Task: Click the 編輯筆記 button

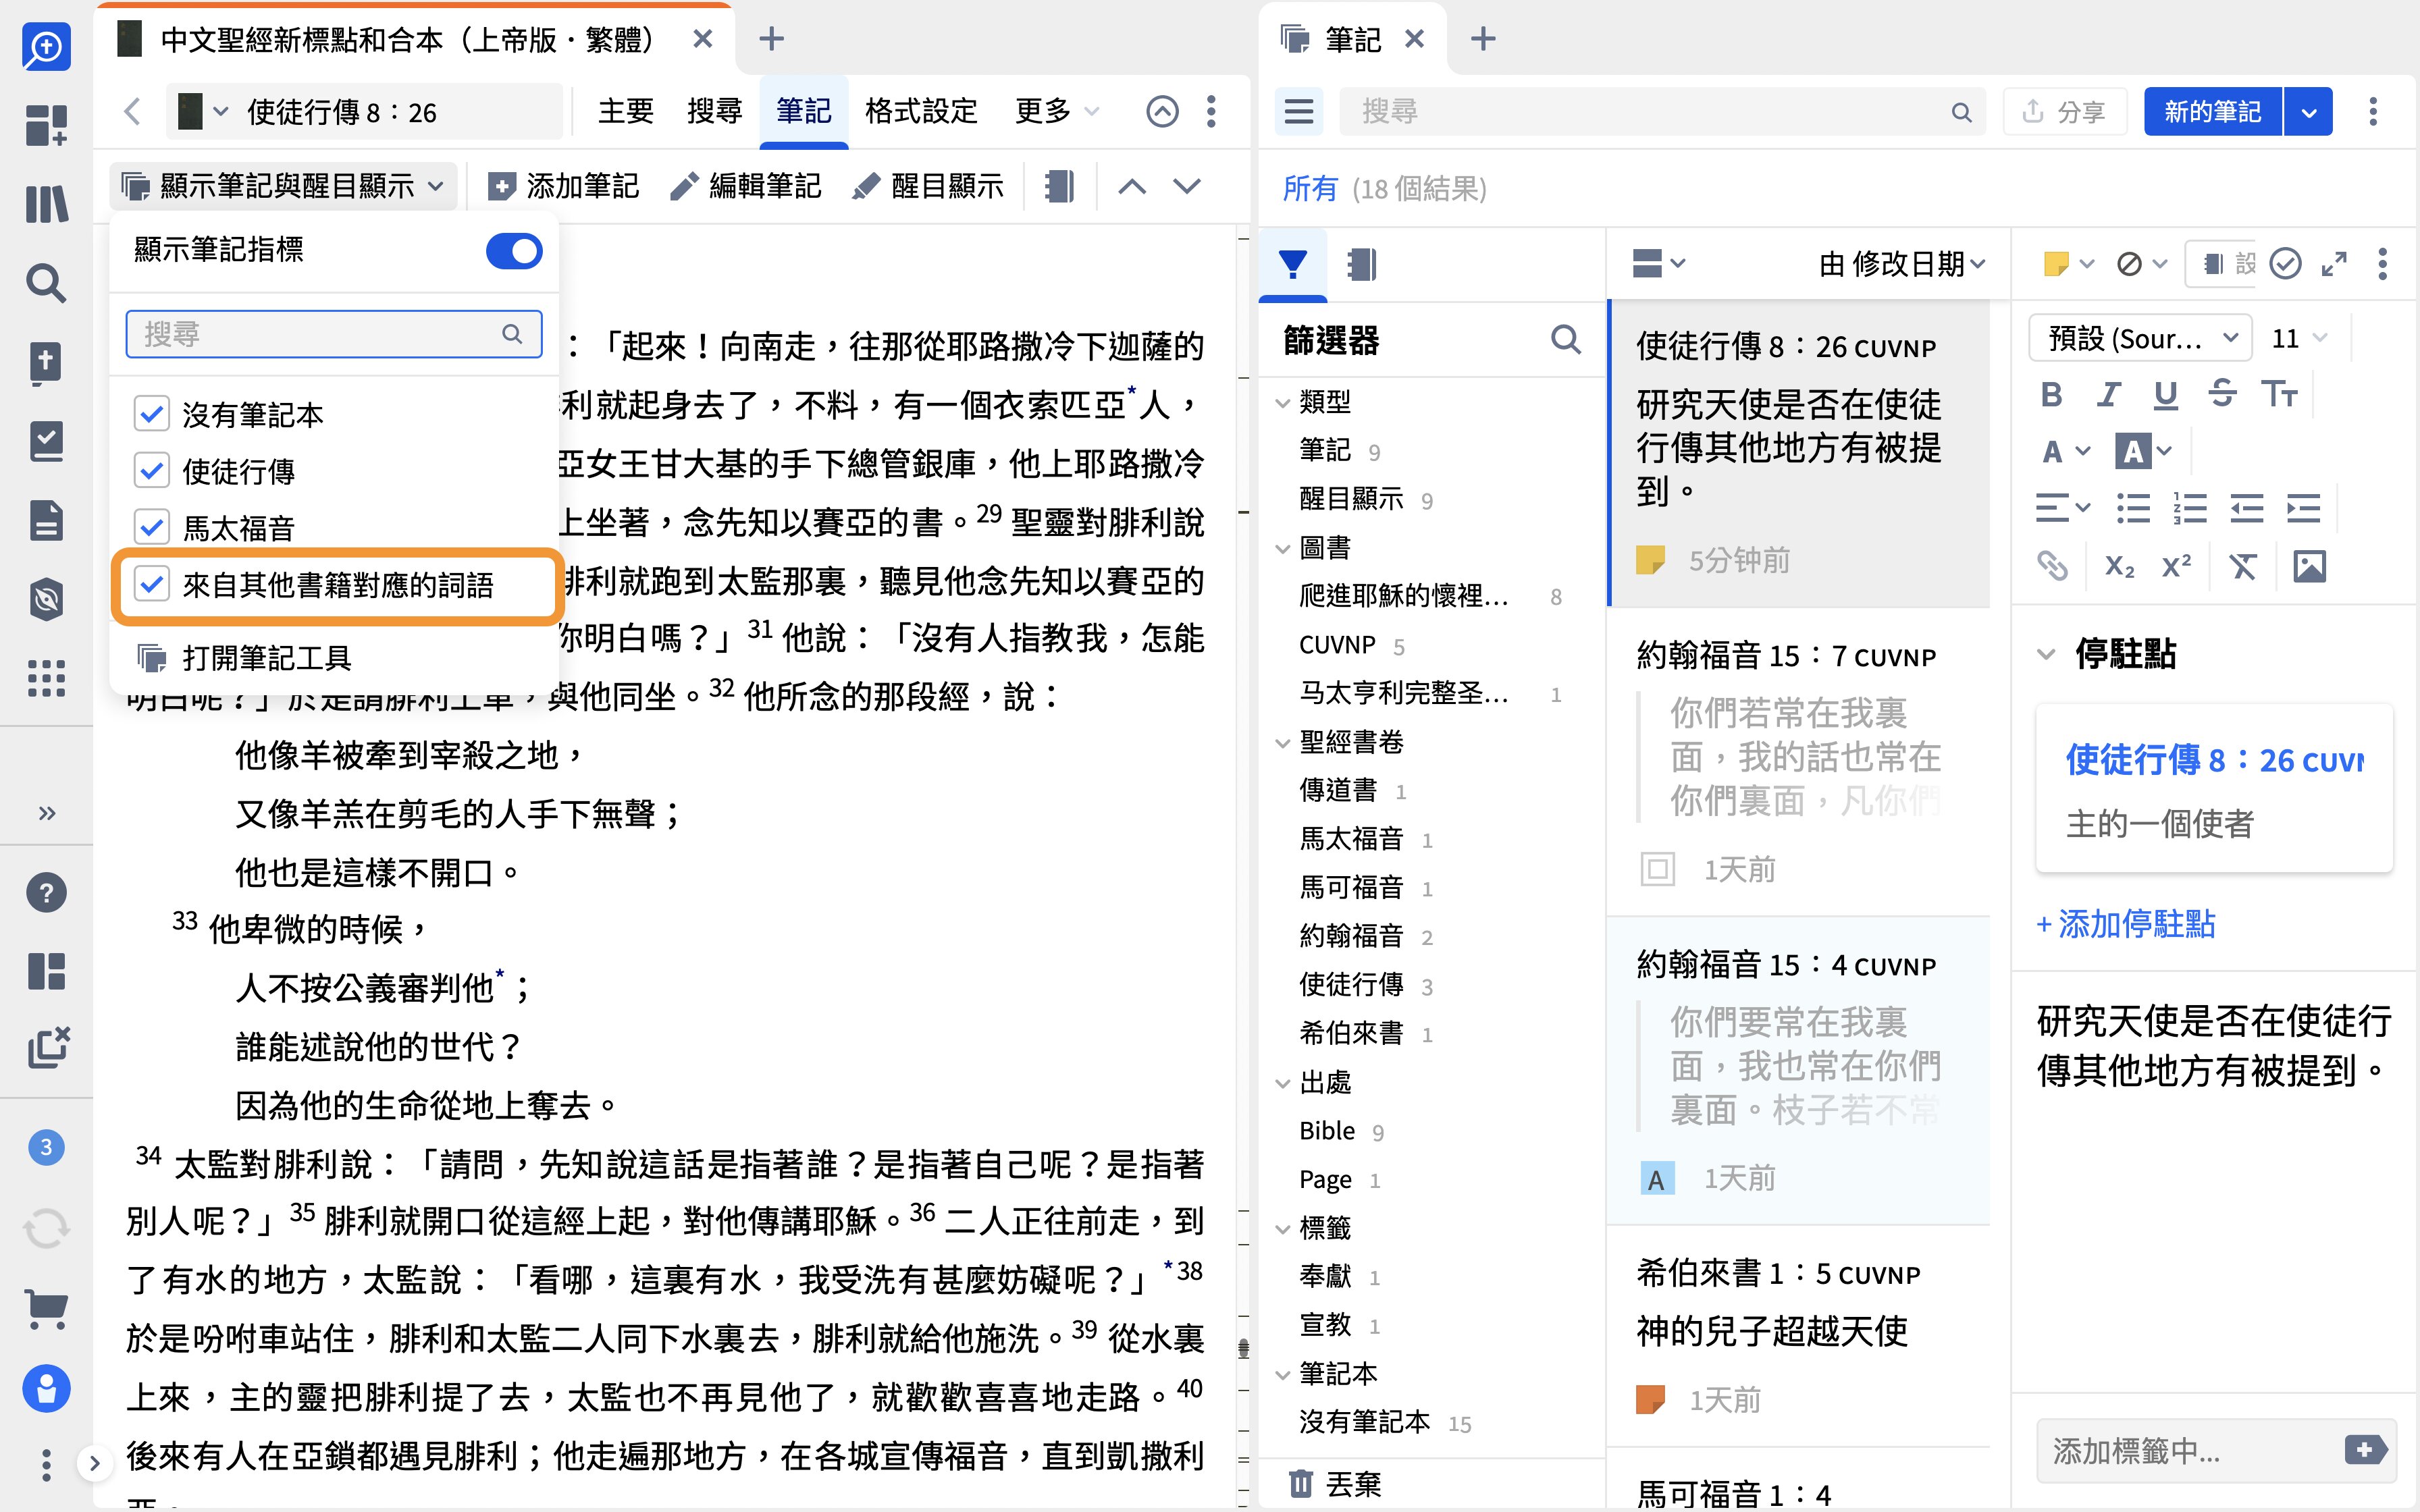Action: [x=746, y=186]
